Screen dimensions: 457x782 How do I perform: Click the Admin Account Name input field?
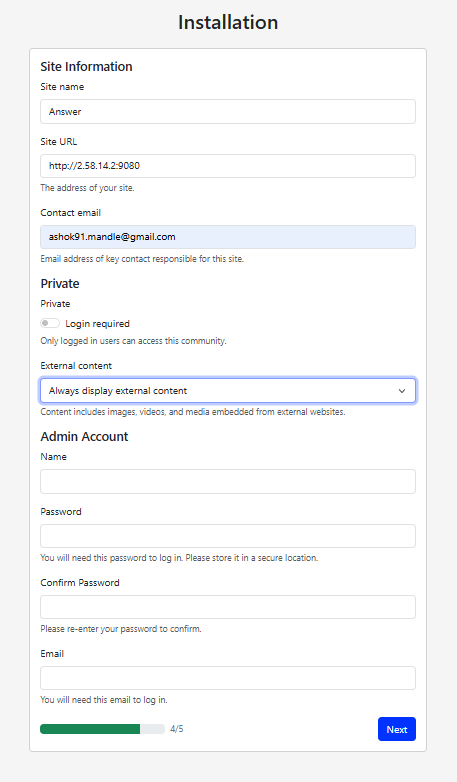point(228,481)
